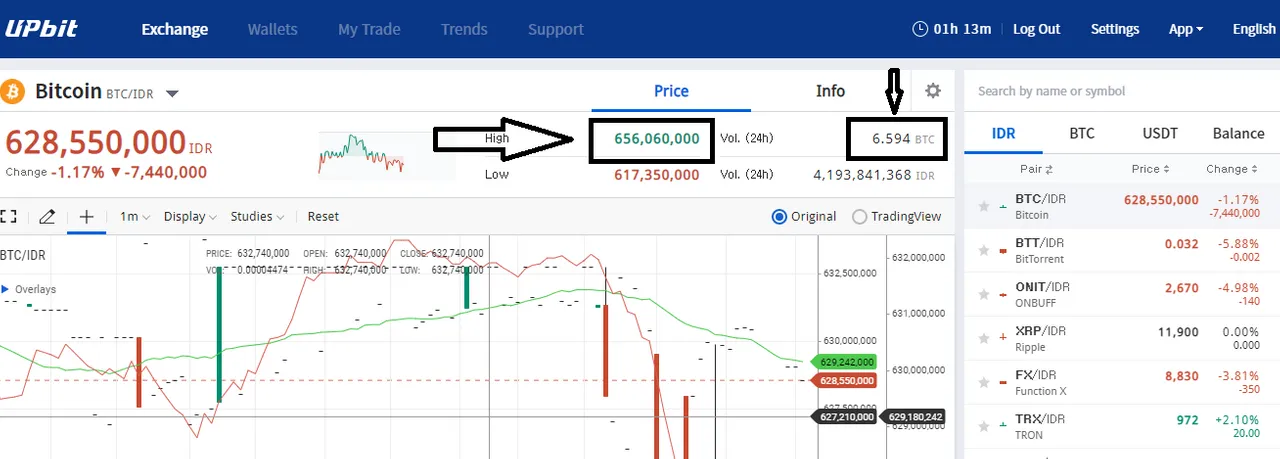Go to the Exchange menu
This screenshot has width=1280, height=459.
(175, 29)
